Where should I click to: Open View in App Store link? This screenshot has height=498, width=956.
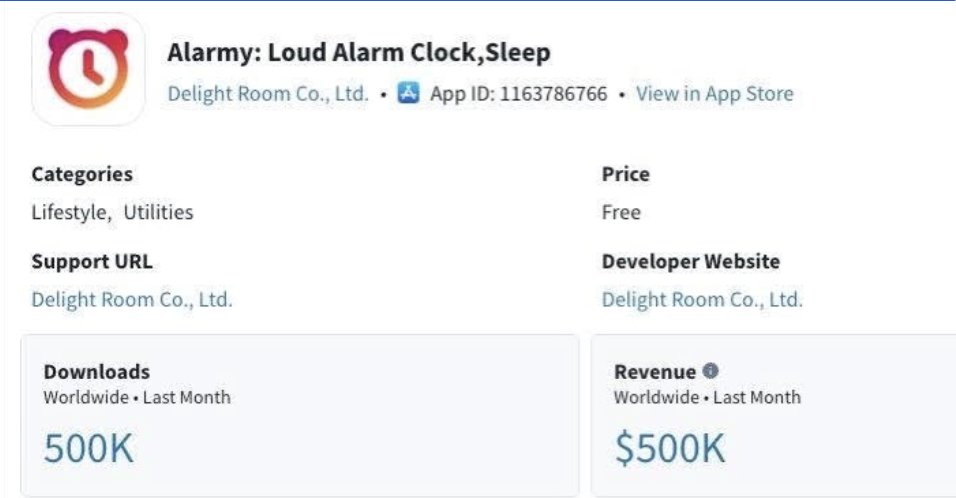tap(715, 94)
